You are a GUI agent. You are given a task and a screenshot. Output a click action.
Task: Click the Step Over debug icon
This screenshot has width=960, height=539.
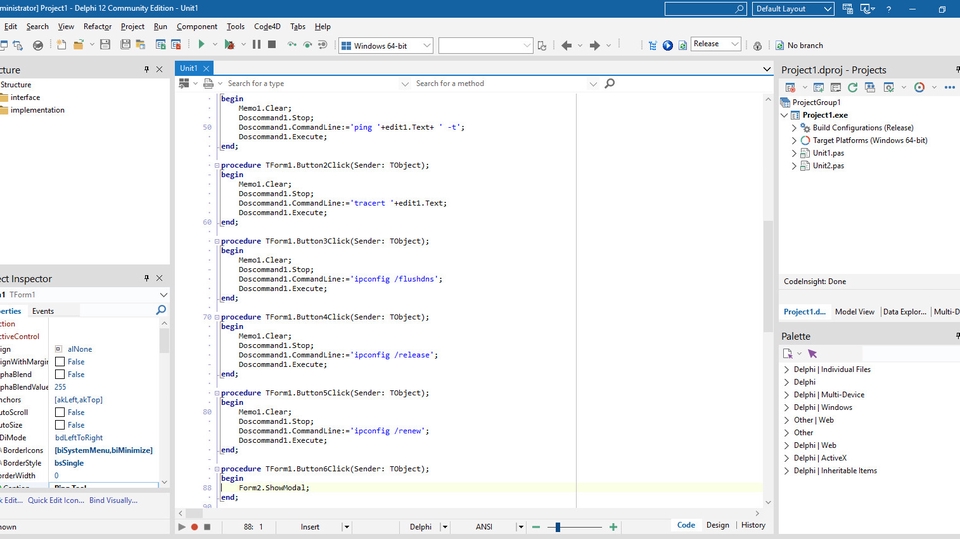coord(307,45)
